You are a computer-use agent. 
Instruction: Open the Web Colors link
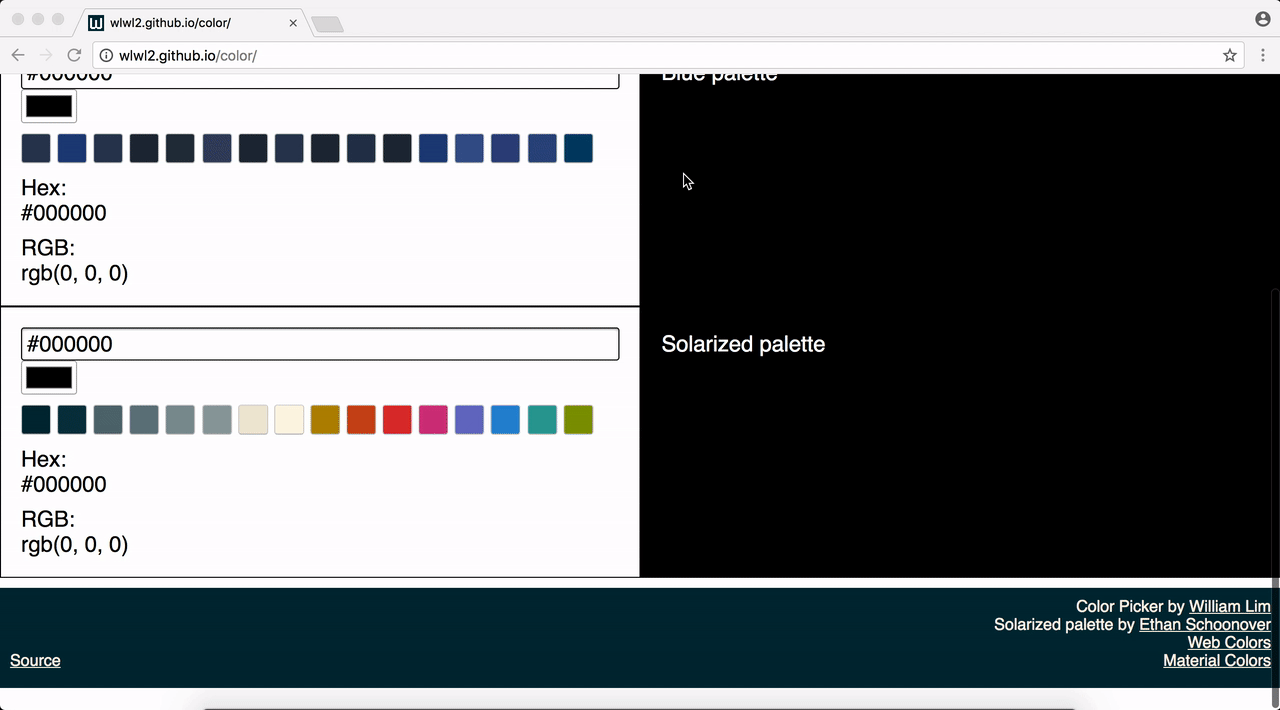[x=1229, y=642]
